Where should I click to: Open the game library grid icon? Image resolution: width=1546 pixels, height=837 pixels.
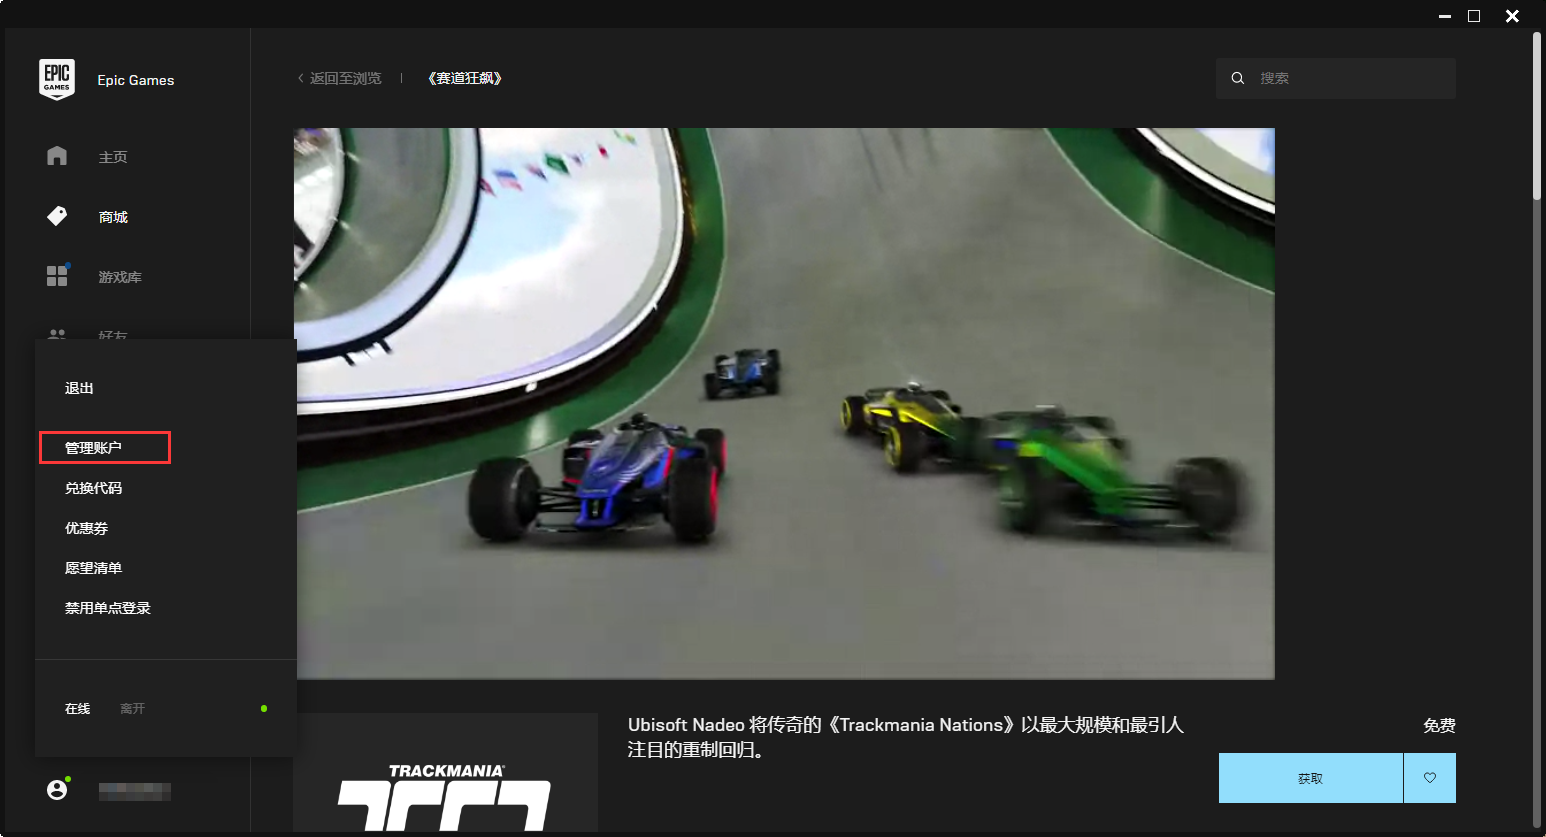[57, 276]
